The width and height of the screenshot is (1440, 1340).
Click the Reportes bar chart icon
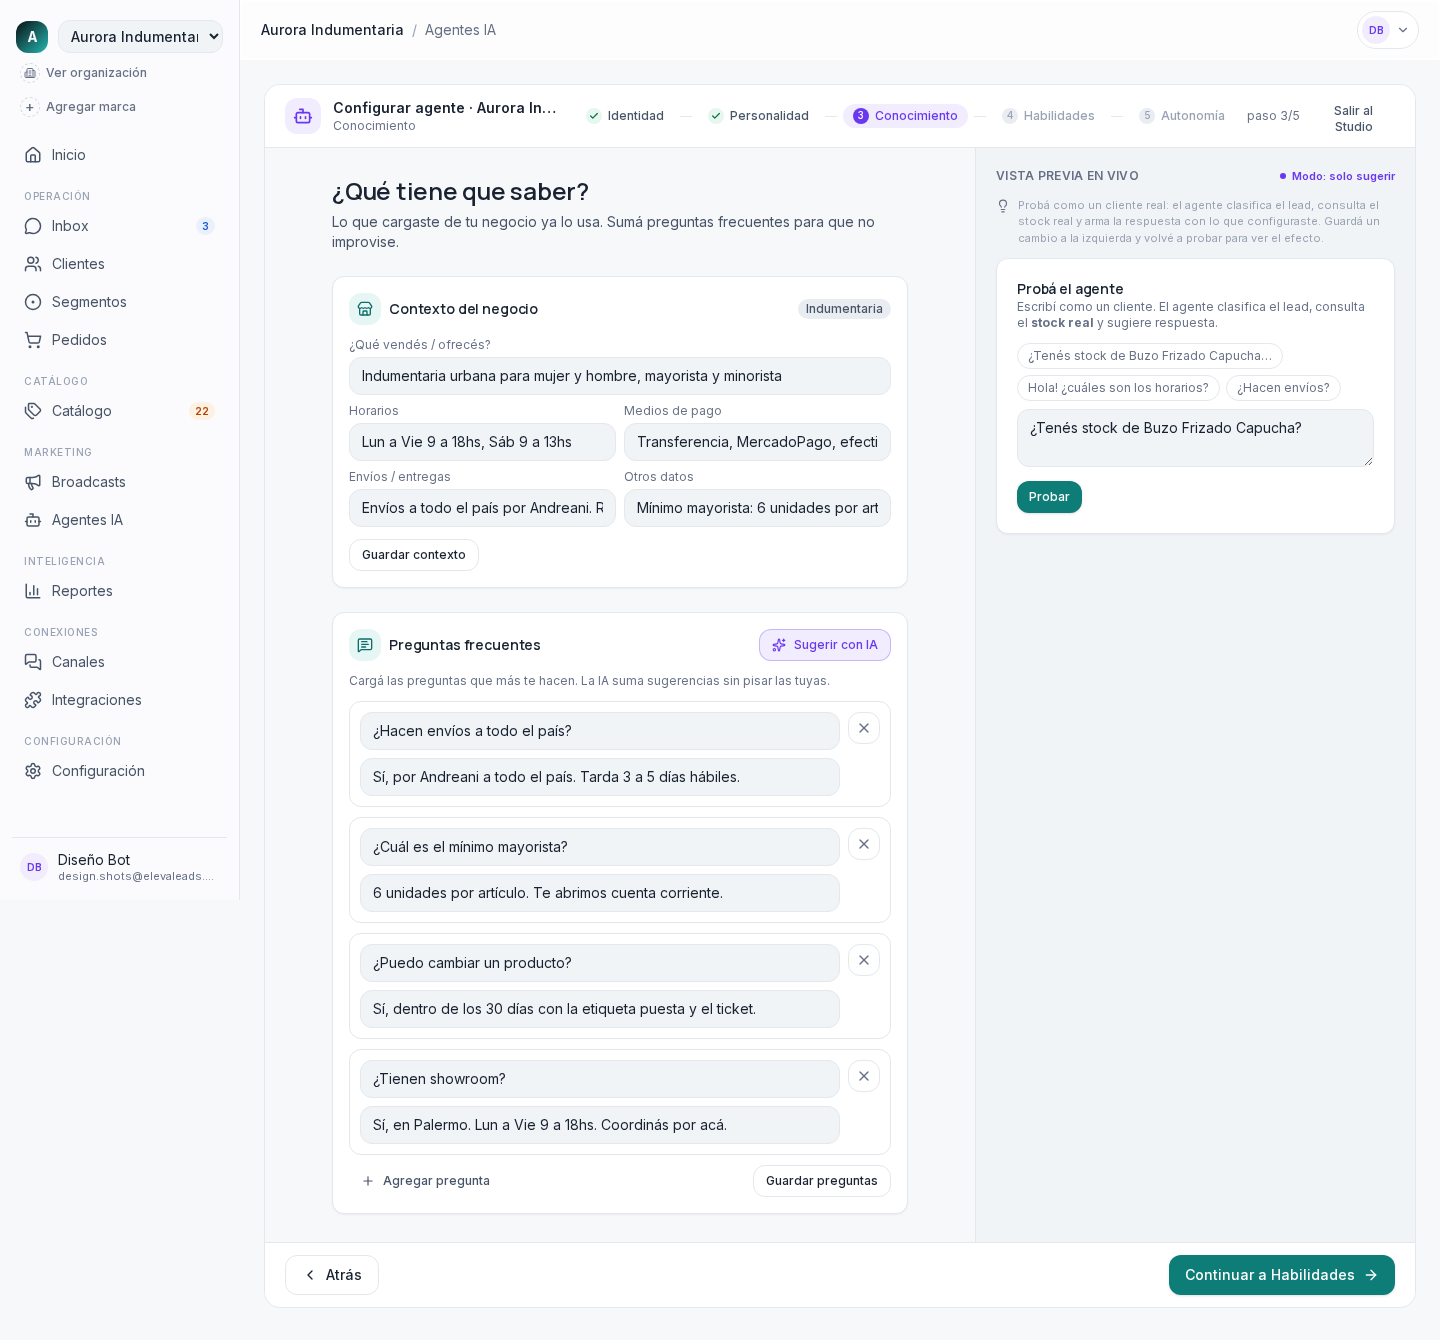pos(33,591)
